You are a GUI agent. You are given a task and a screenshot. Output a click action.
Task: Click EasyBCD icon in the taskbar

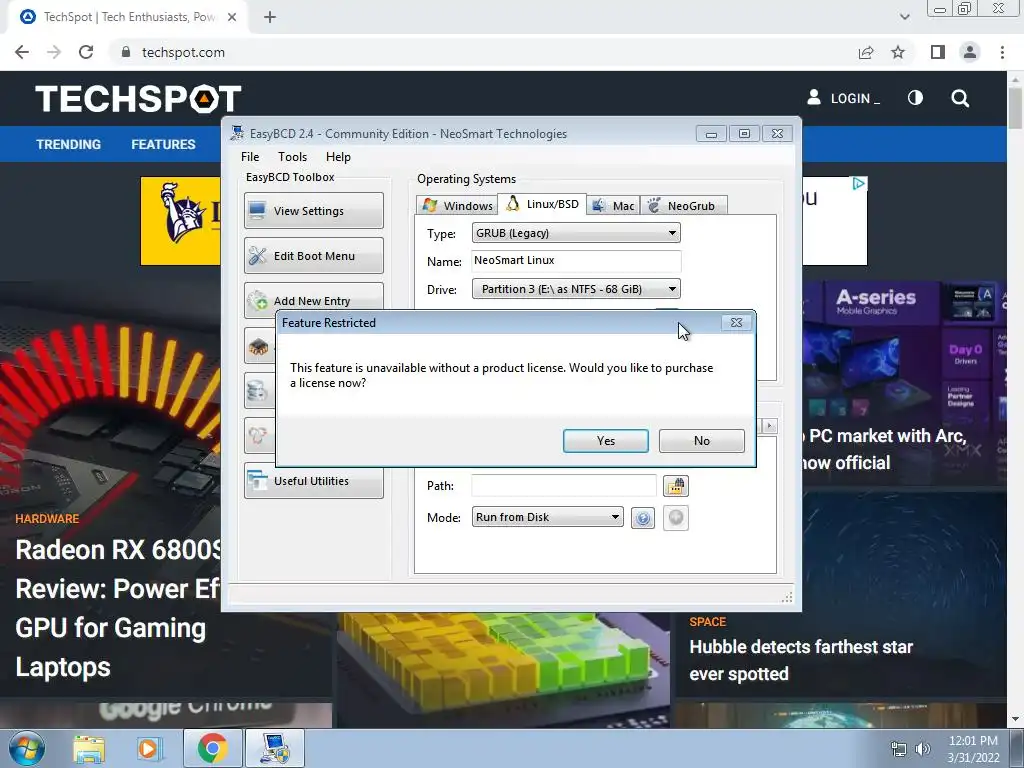point(275,748)
